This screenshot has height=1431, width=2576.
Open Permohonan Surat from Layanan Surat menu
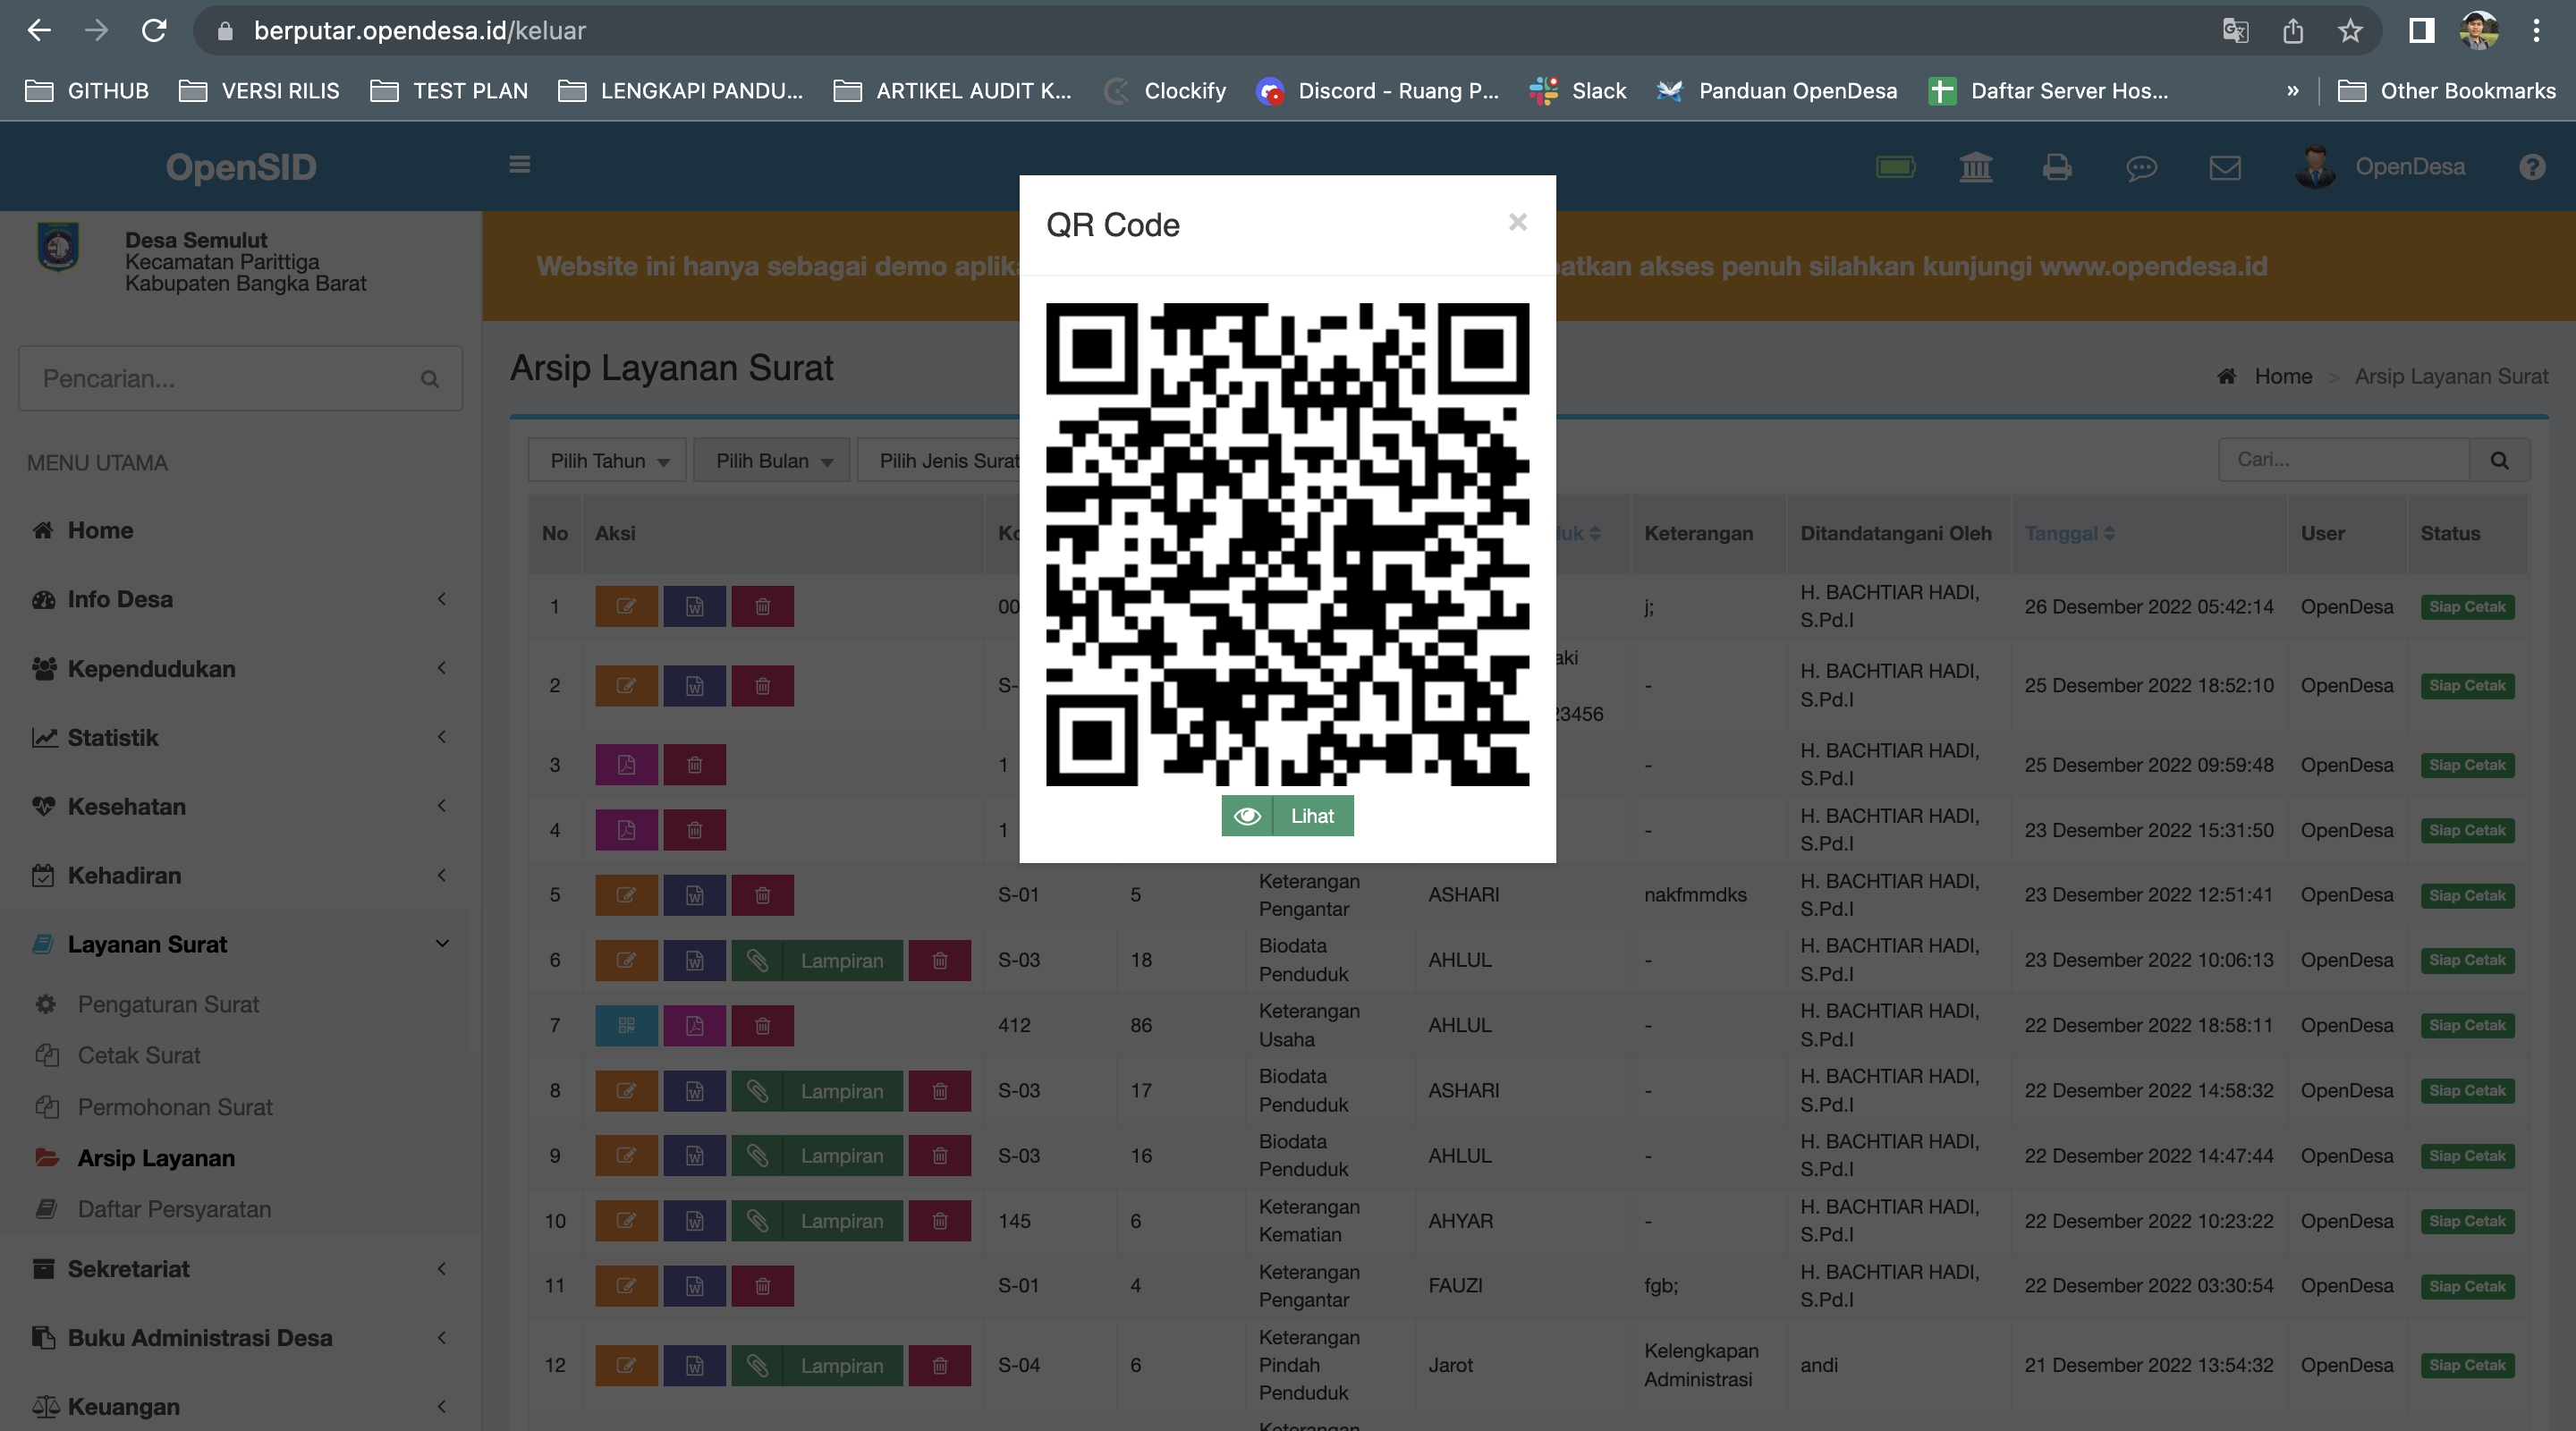point(175,1107)
